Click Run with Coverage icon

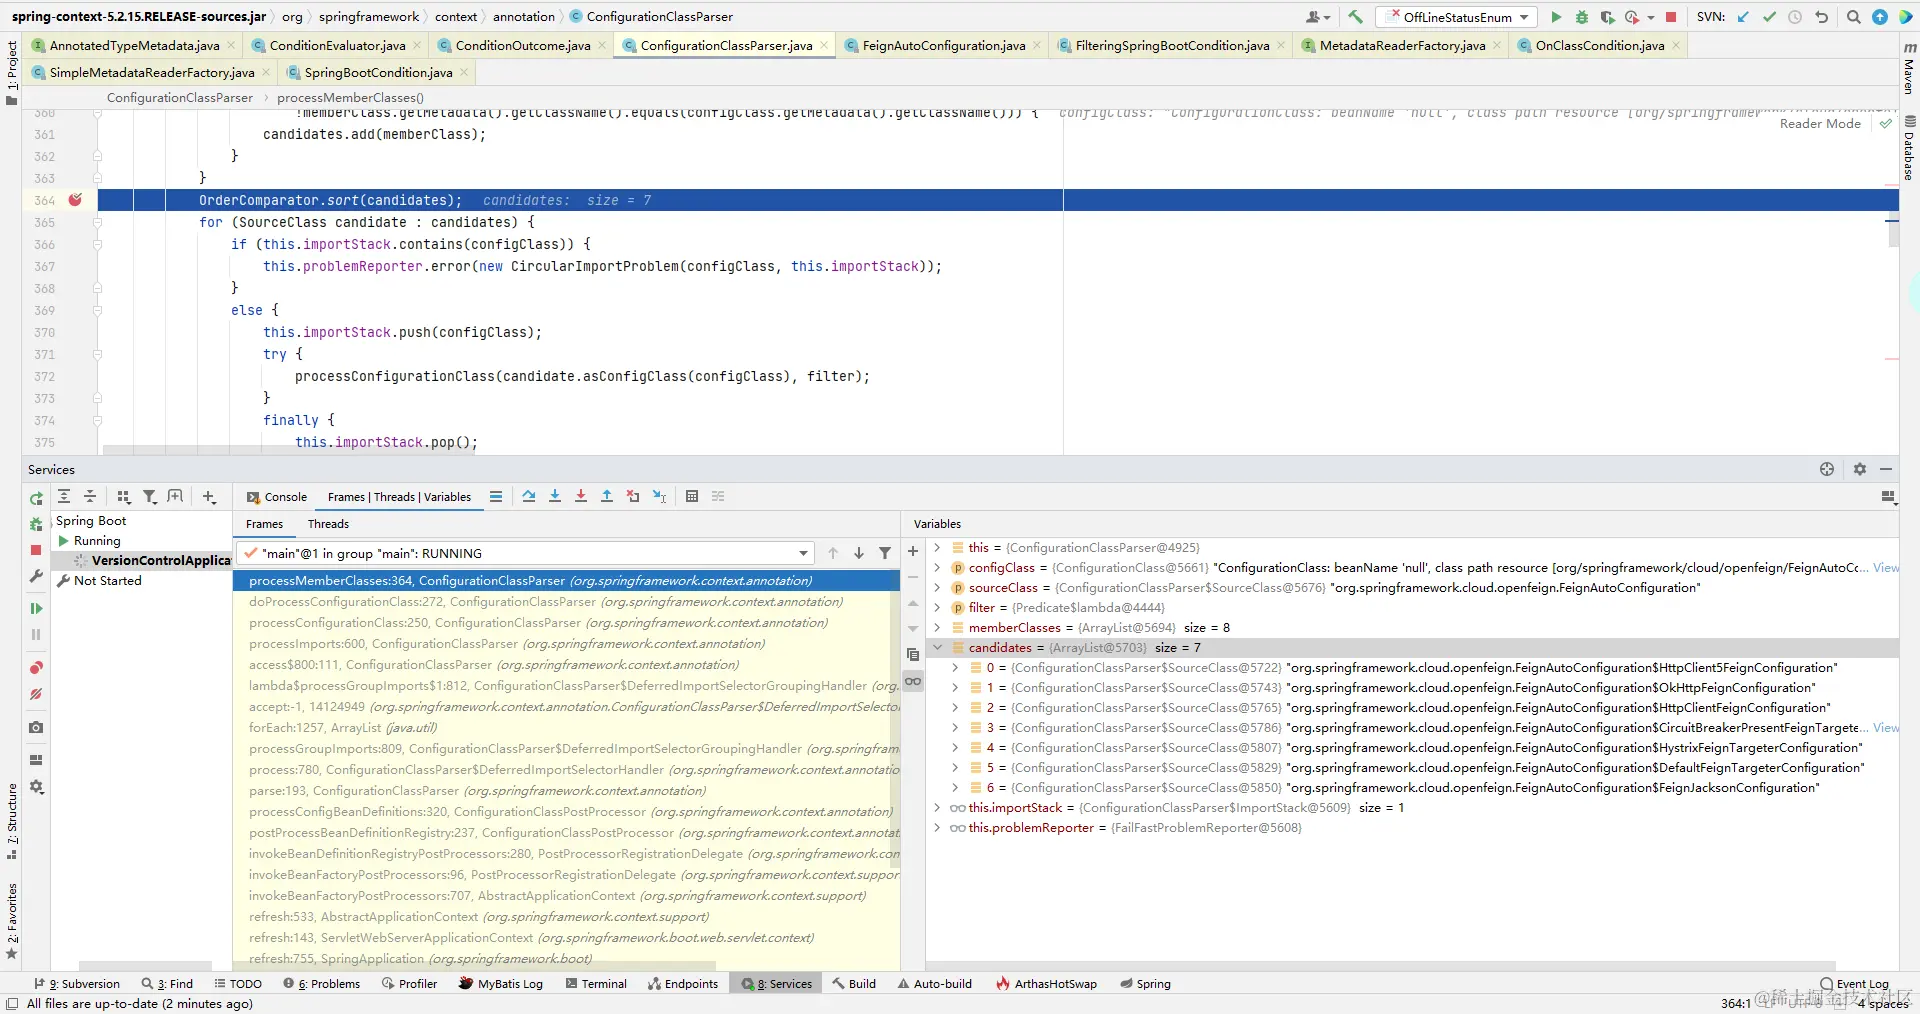click(x=1607, y=17)
